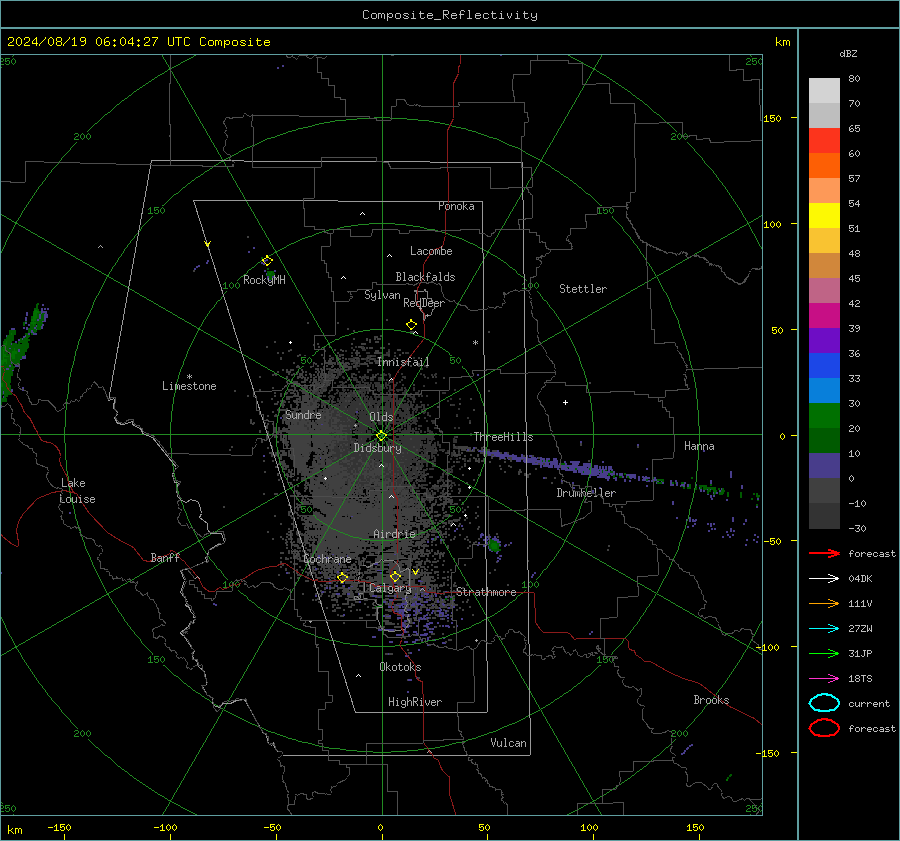Click the Banff town label
Viewport: 900px width, 841px height.
[165, 558]
